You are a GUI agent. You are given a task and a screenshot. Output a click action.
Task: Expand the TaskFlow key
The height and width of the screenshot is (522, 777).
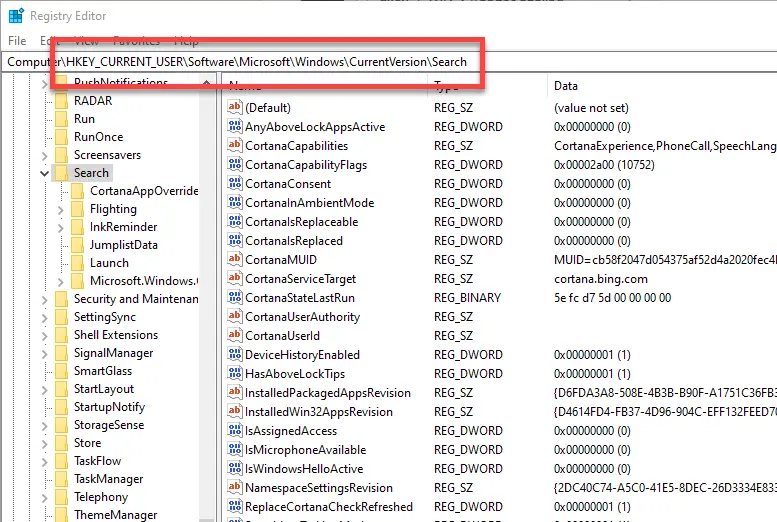click(x=45, y=462)
